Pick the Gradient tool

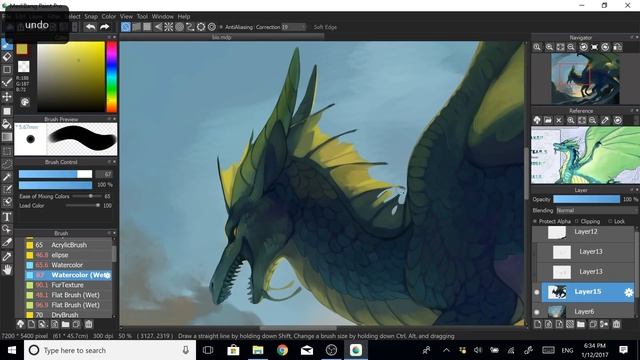(x=7, y=137)
